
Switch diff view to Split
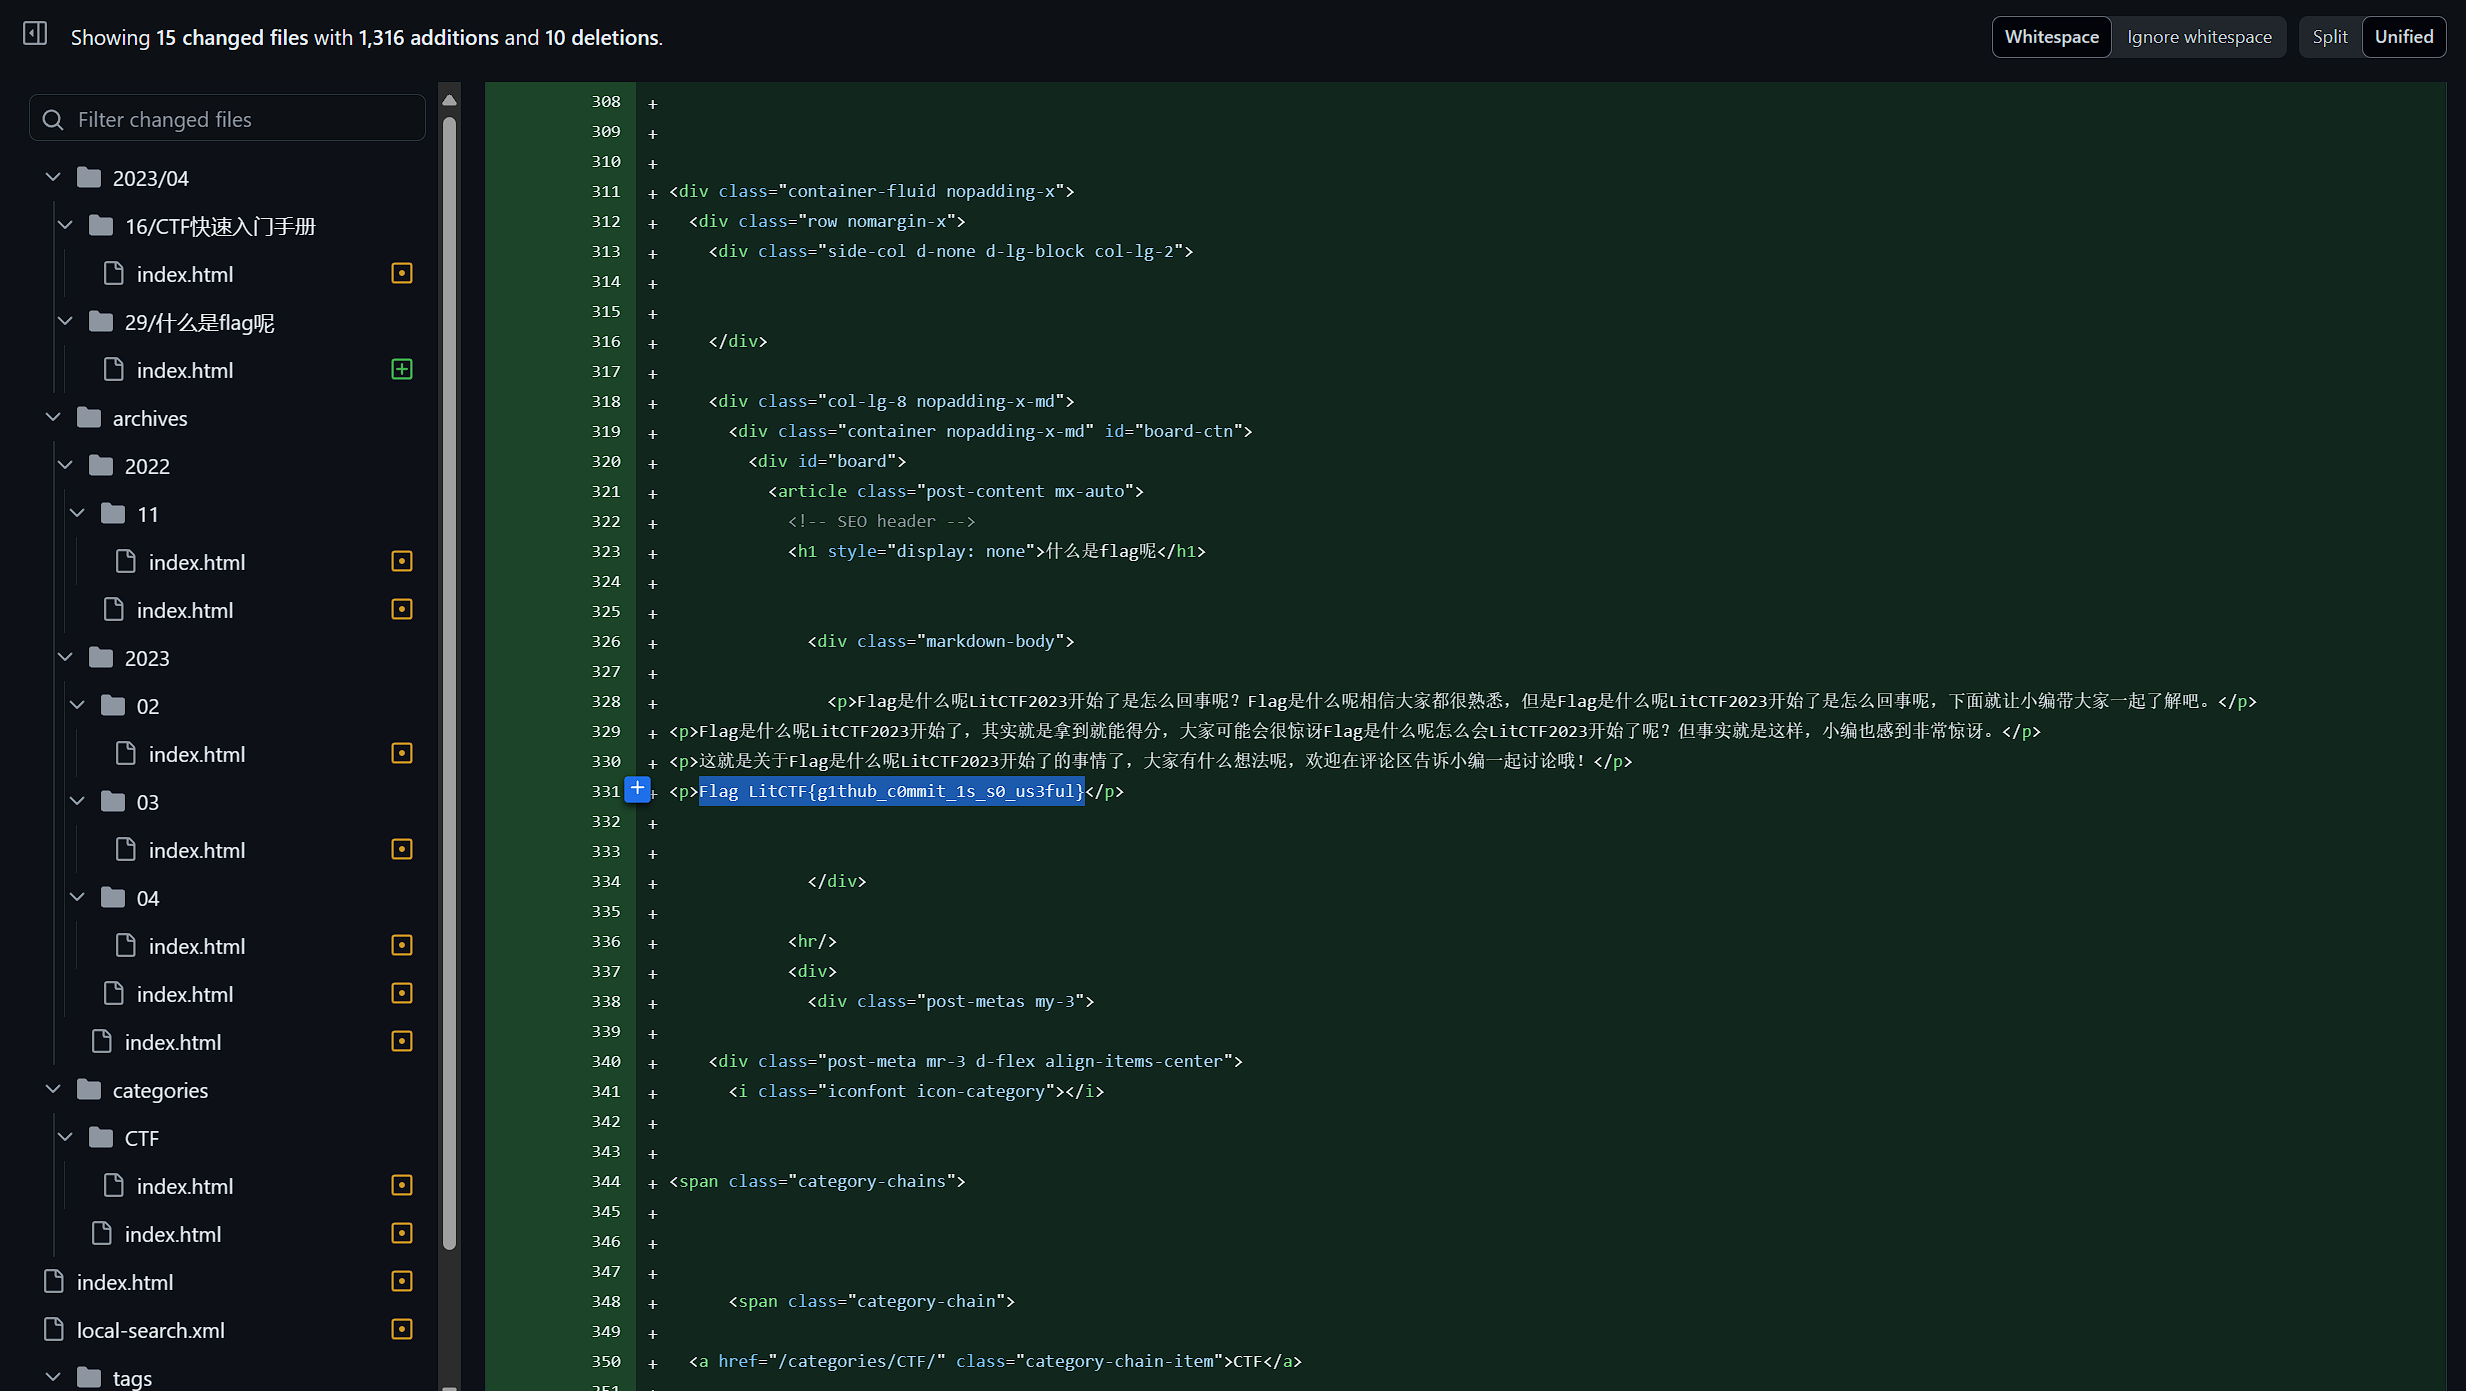(x=2329, y=37)
